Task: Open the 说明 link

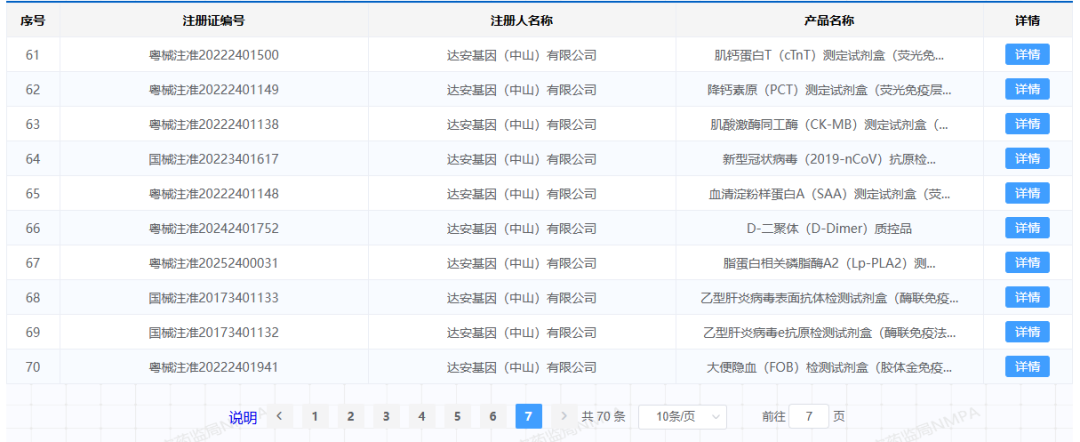Action: [242, 417]
